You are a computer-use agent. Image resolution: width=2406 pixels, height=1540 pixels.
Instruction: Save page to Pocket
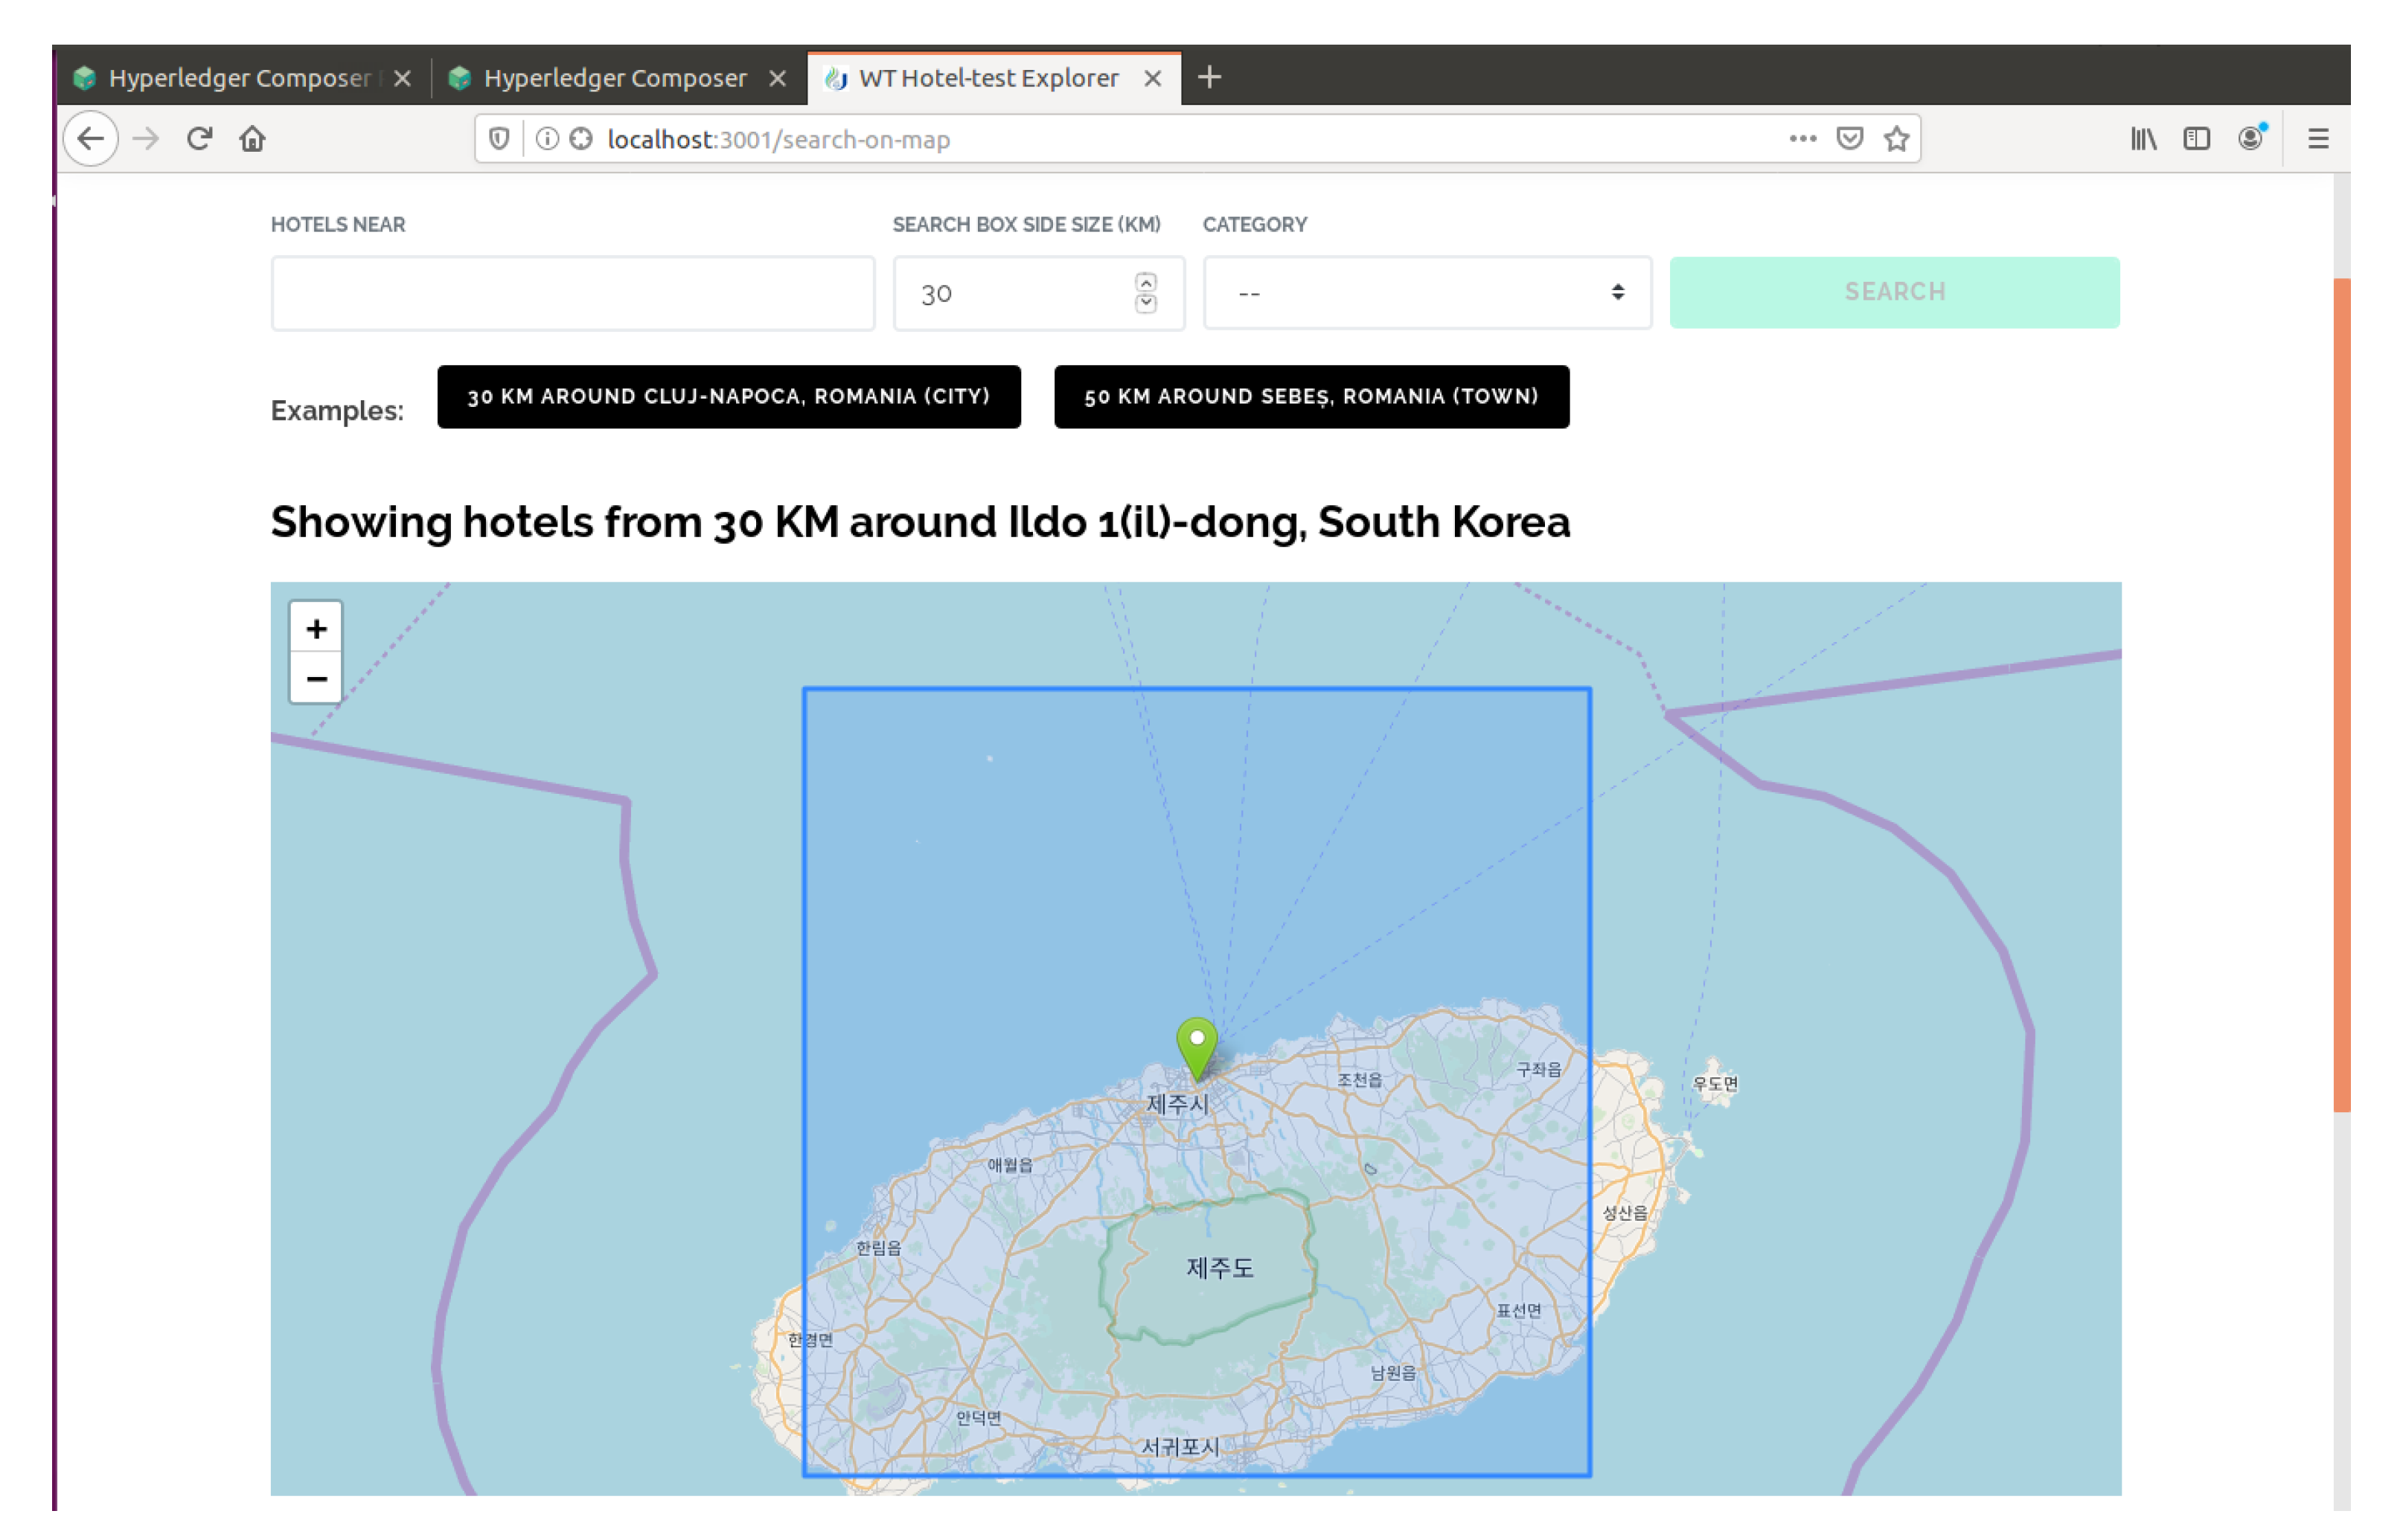point(1849,138)
